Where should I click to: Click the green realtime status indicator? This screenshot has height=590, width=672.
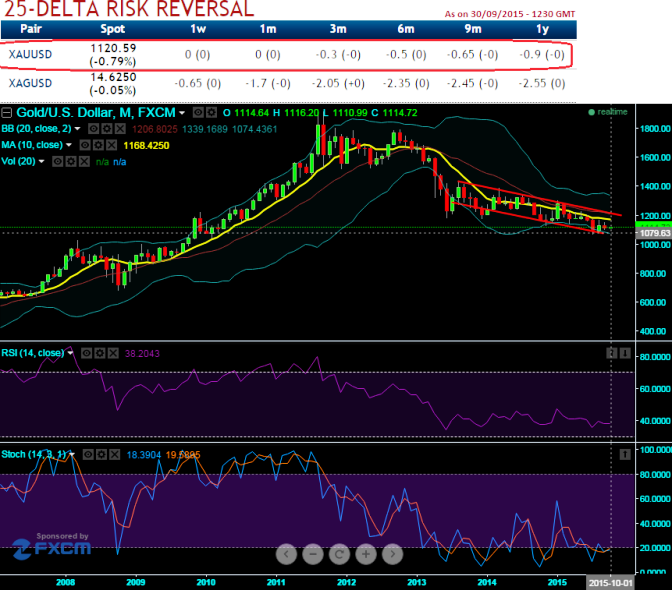click(608, 112)
